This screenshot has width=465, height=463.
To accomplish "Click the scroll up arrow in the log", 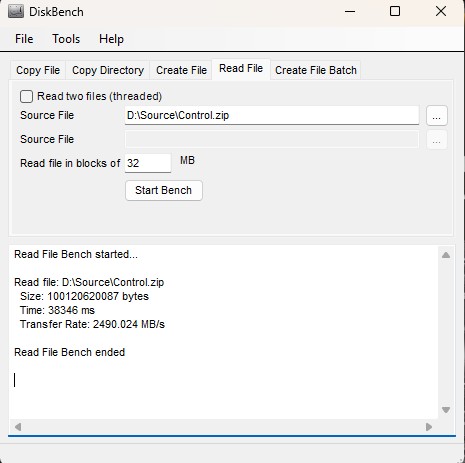I will [446, 255].
